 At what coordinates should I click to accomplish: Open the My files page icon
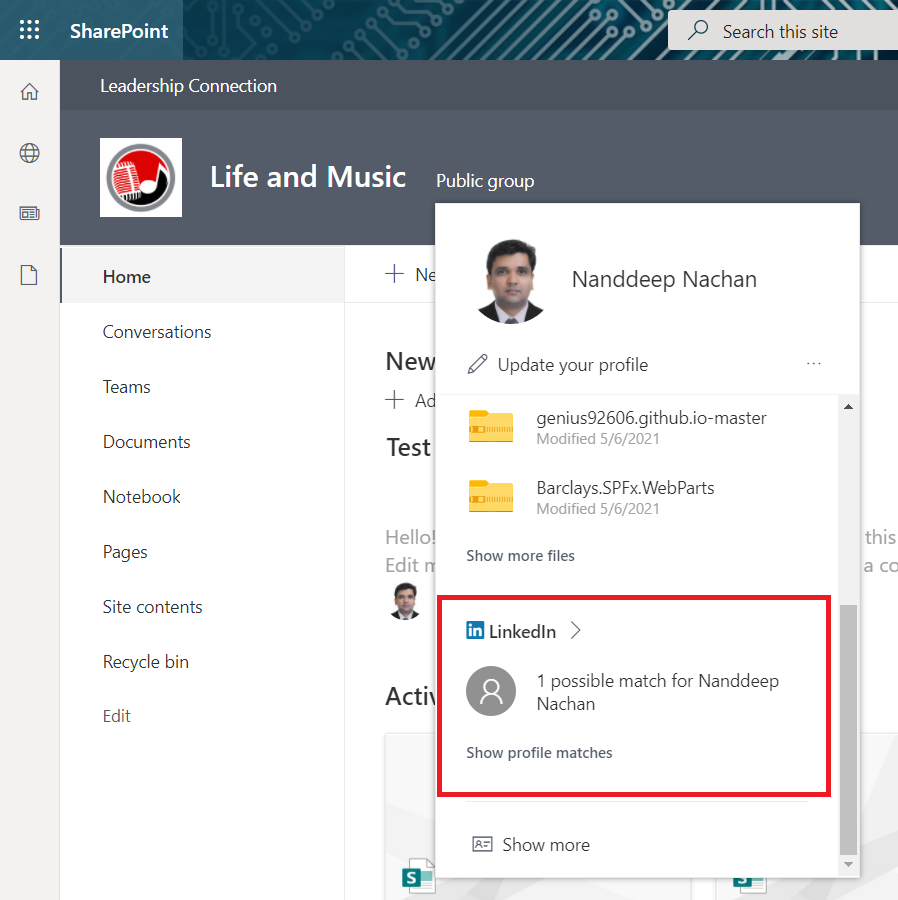point(30,275)
